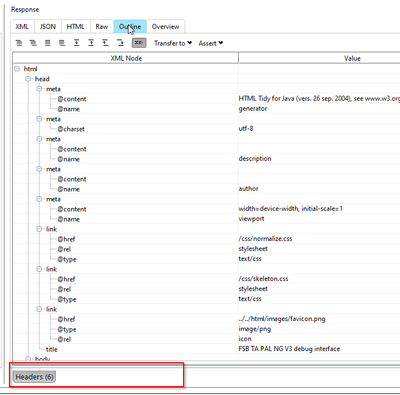
Task: Select the 'width=device-width, initial-scale=1' value
Action: (291, 209)
